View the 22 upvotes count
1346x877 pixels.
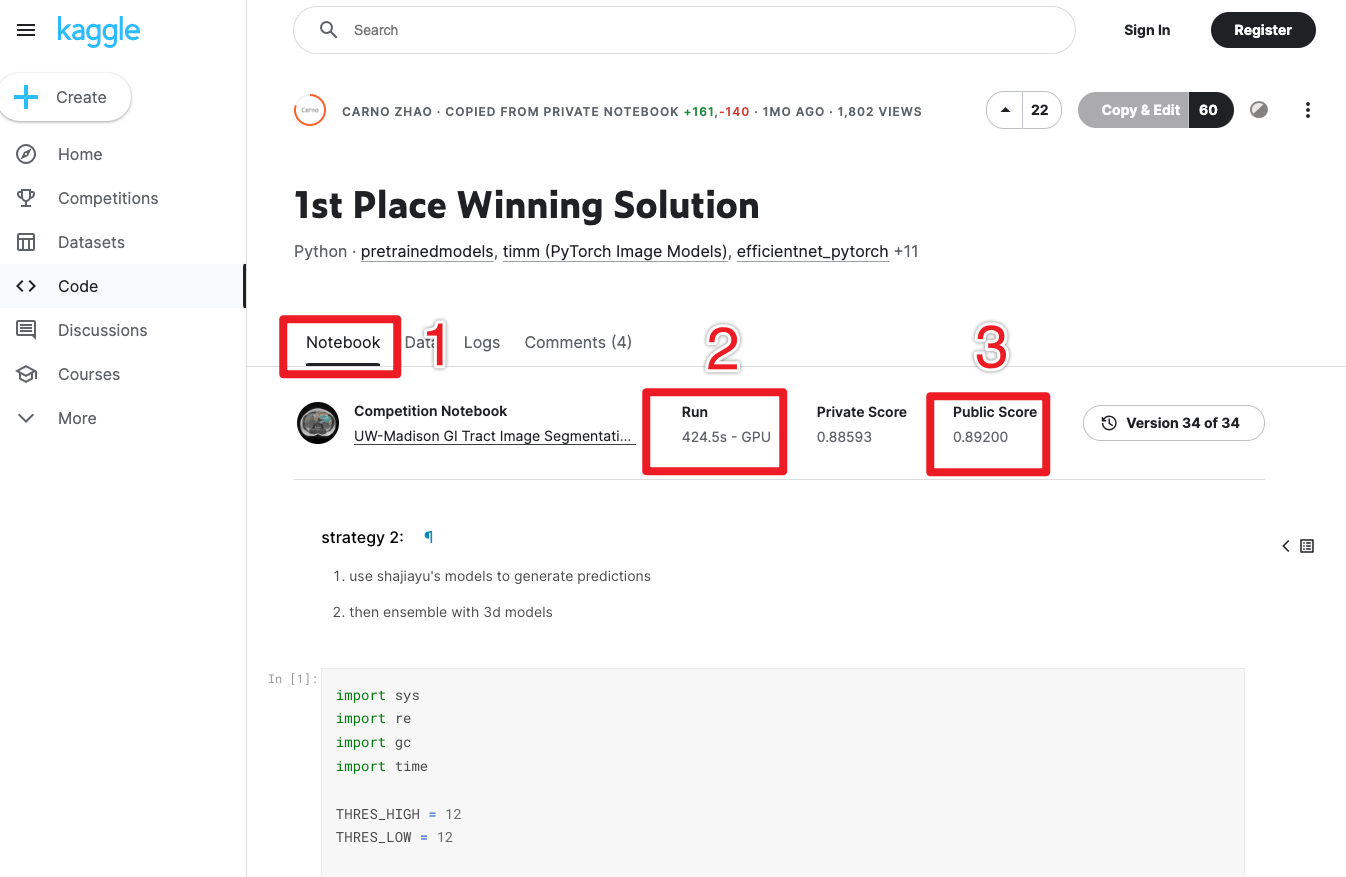point(1040,110)
